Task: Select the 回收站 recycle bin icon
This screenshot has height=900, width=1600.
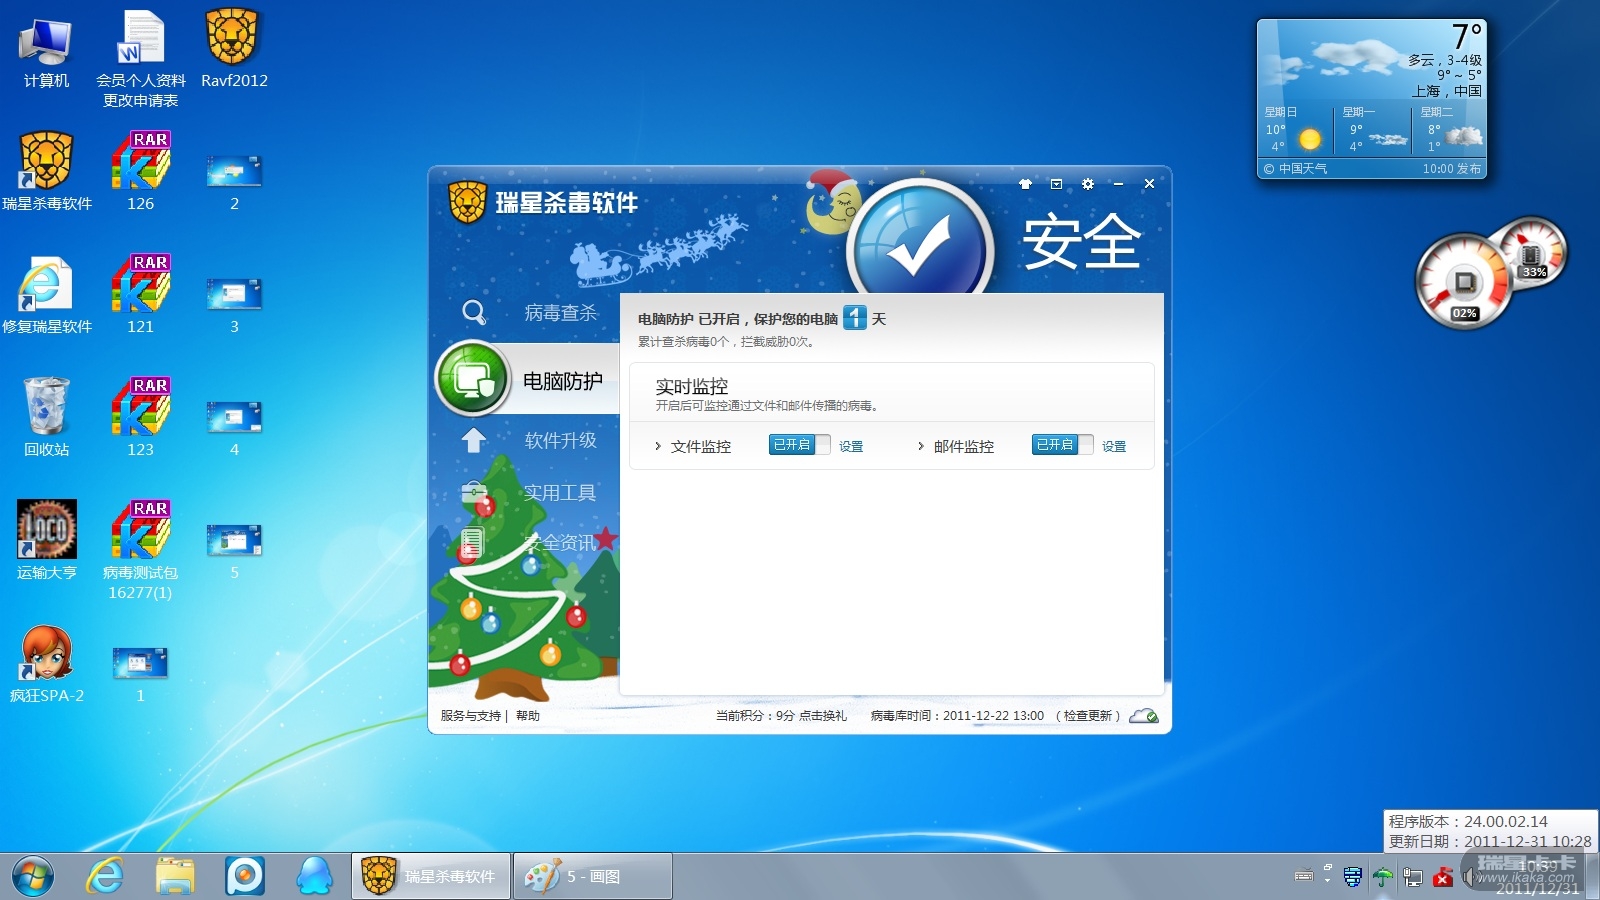Action: [46, 418]
